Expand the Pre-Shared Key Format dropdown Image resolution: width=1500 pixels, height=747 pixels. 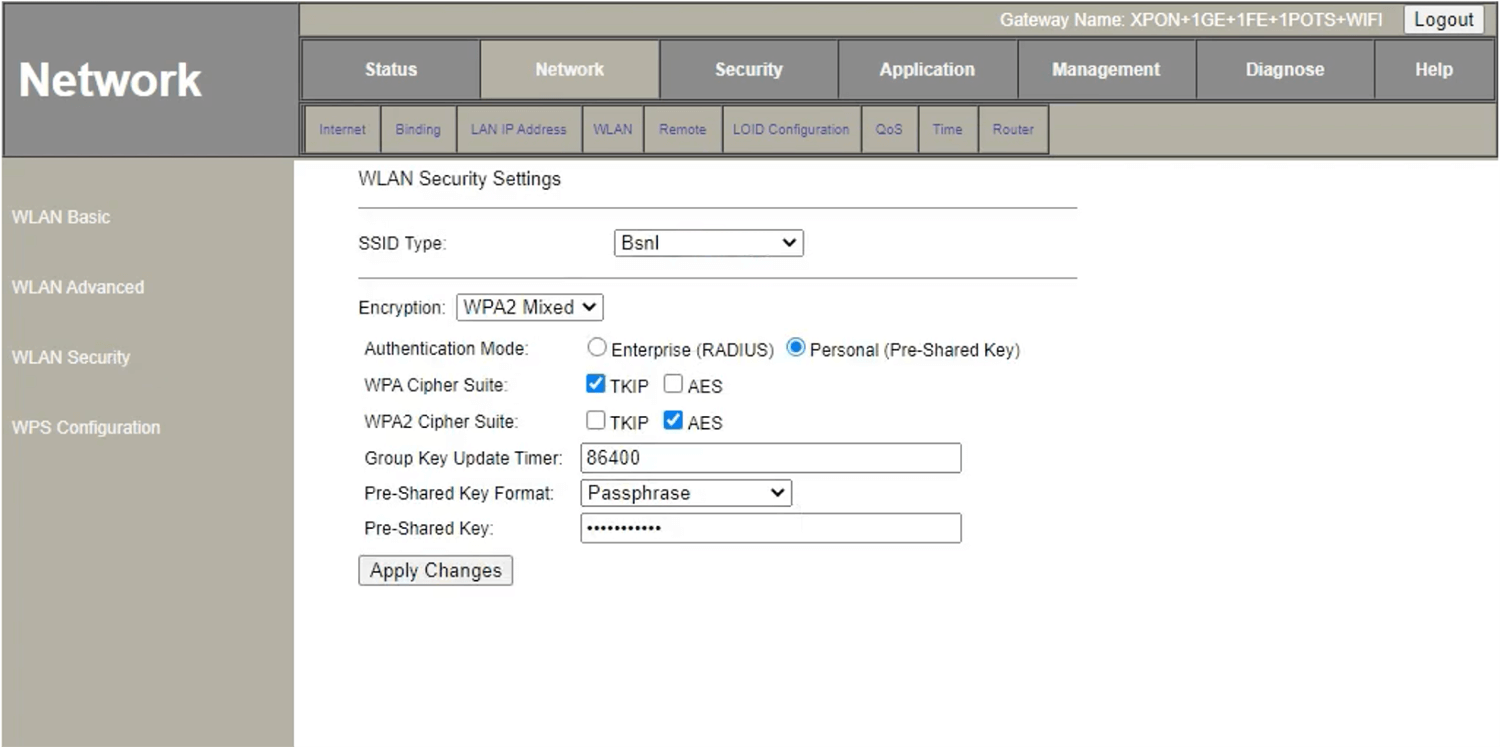pos(686,493)
